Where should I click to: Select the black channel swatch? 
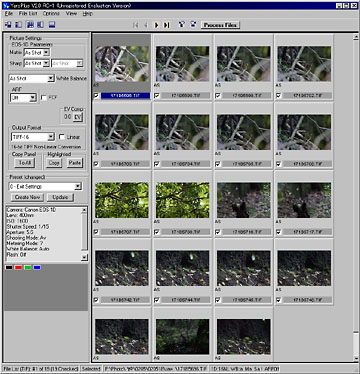click(x=9, y=267)
